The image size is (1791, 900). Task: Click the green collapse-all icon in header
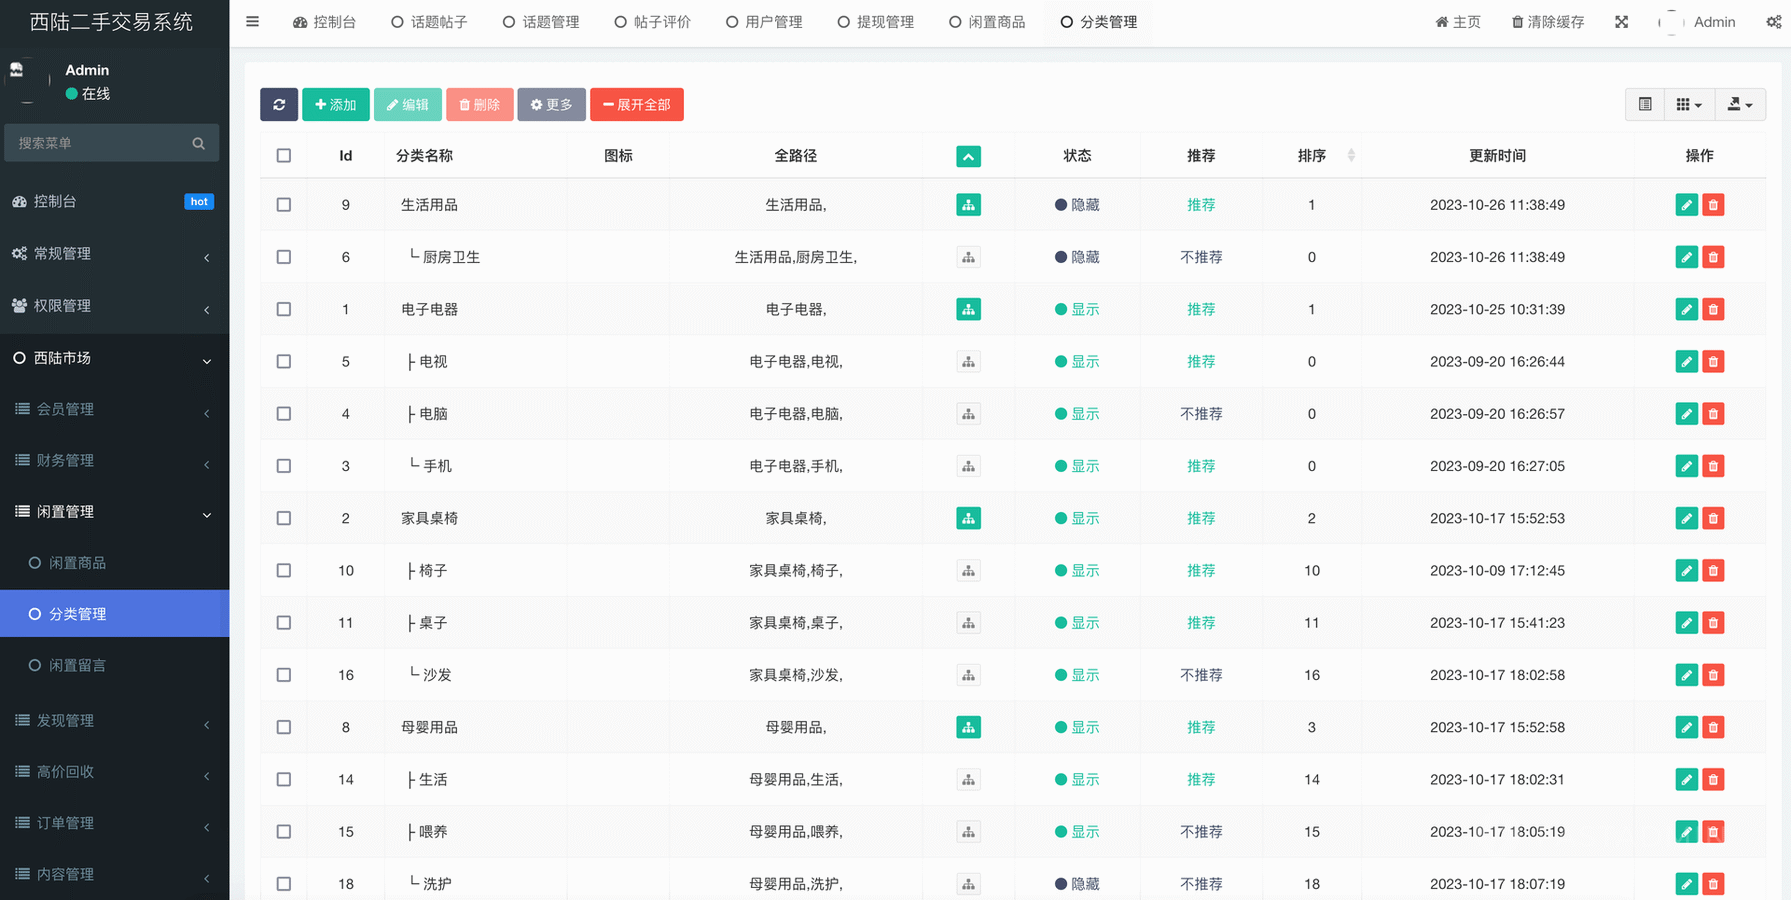[968, 156]
